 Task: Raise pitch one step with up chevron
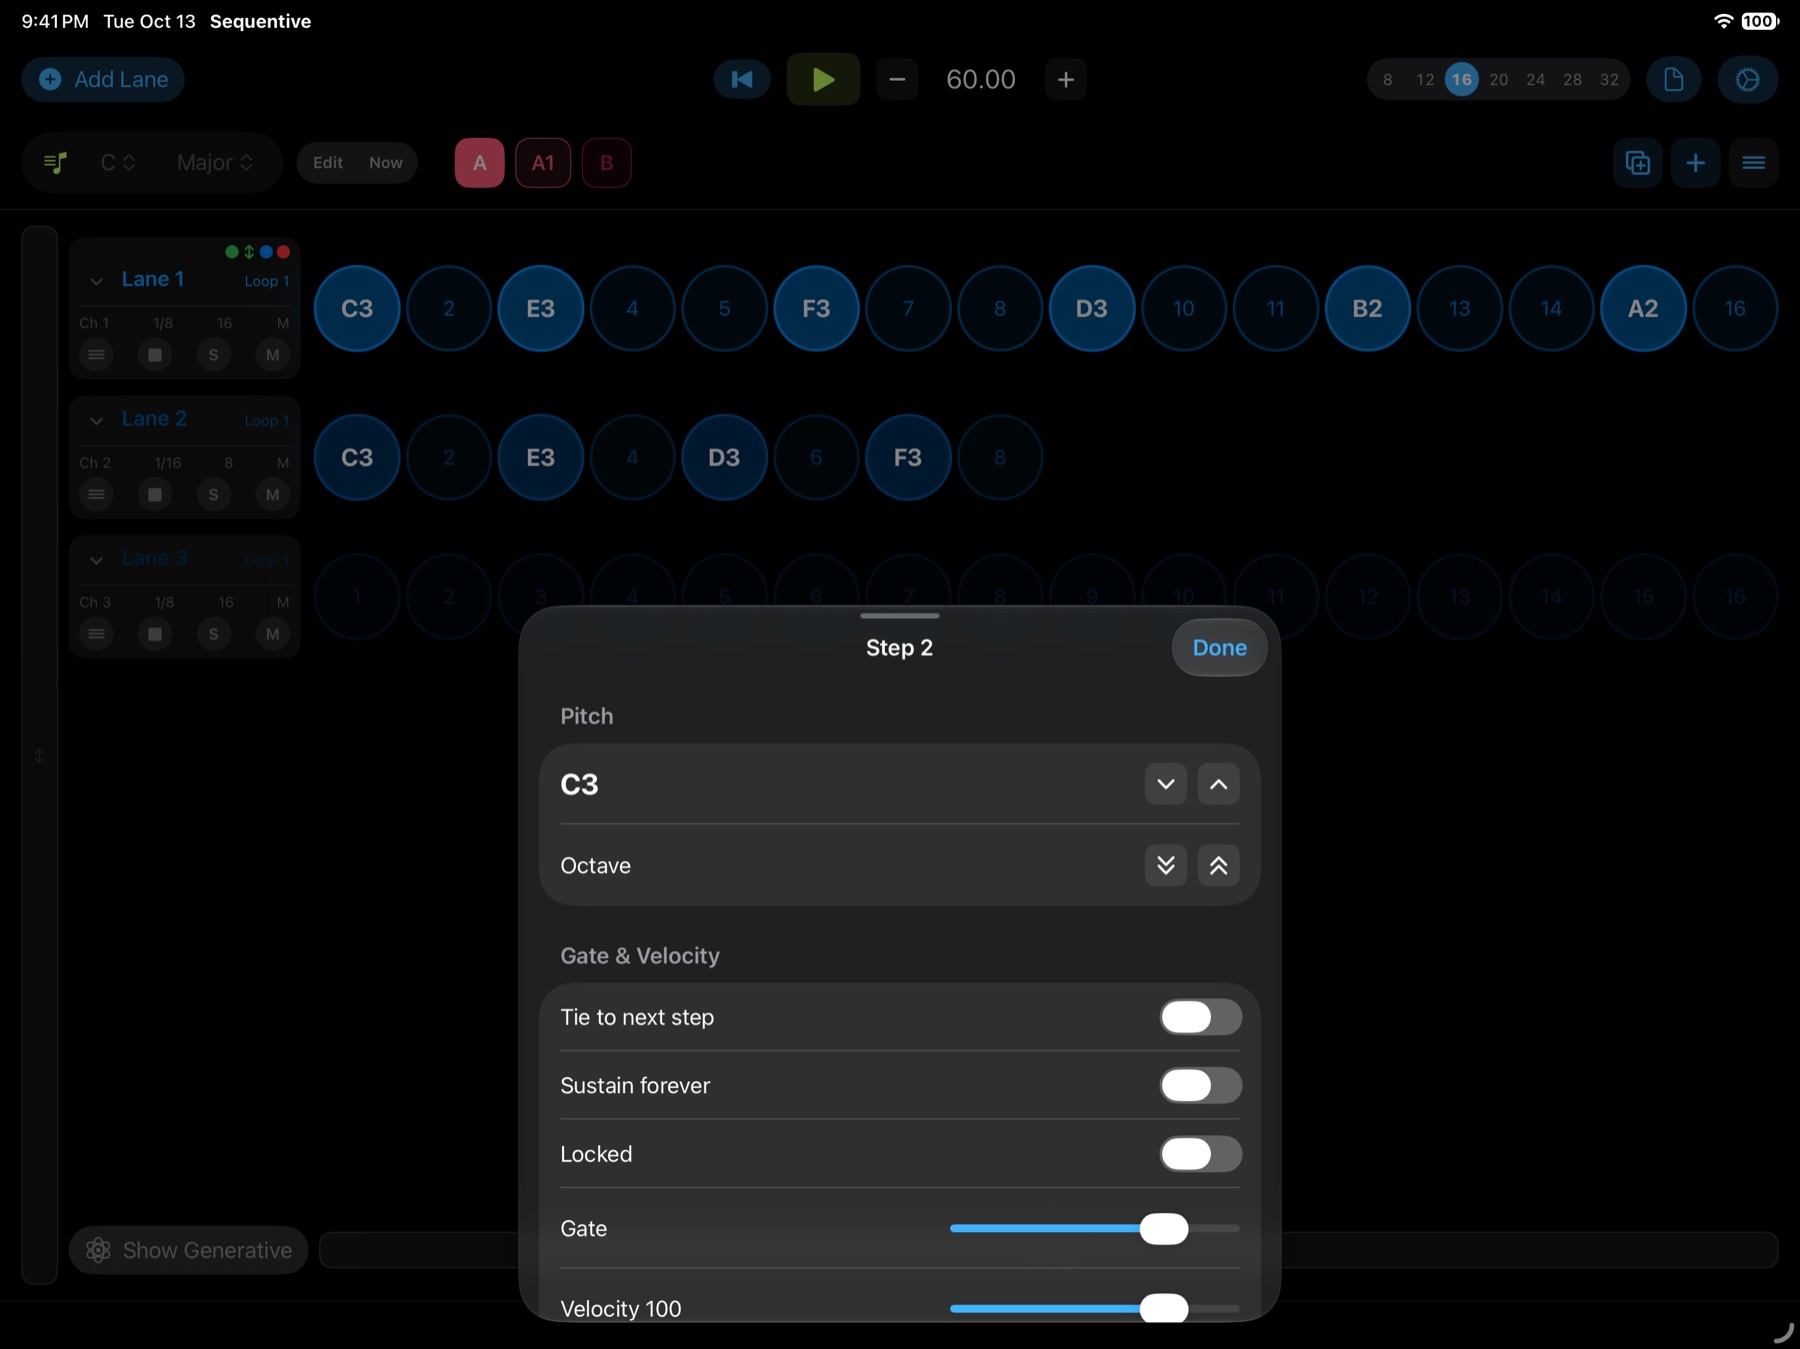coord(1218,784)
